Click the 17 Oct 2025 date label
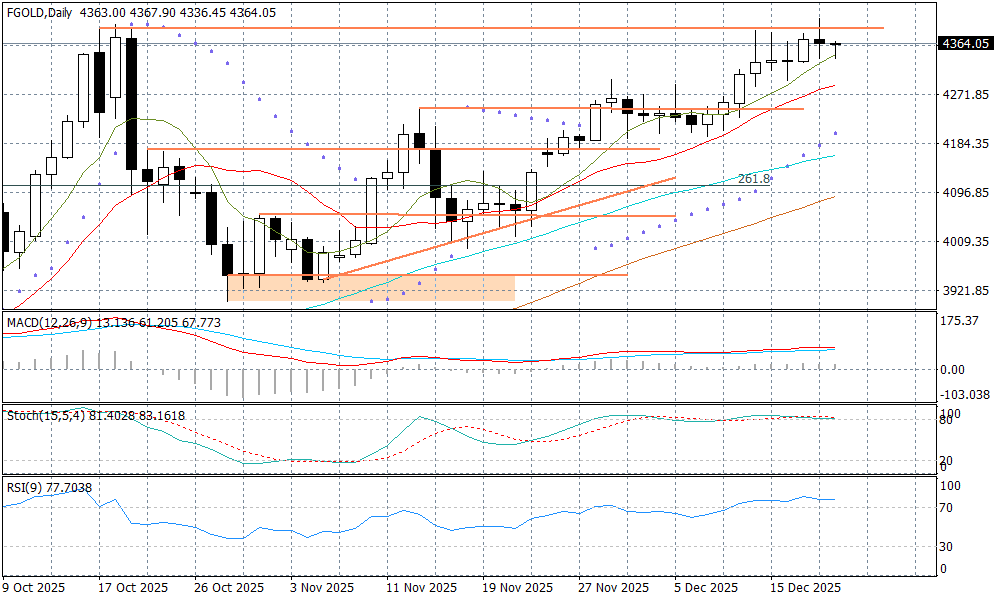The width and height of the screenshot is (1000, 600). point(133,588)
